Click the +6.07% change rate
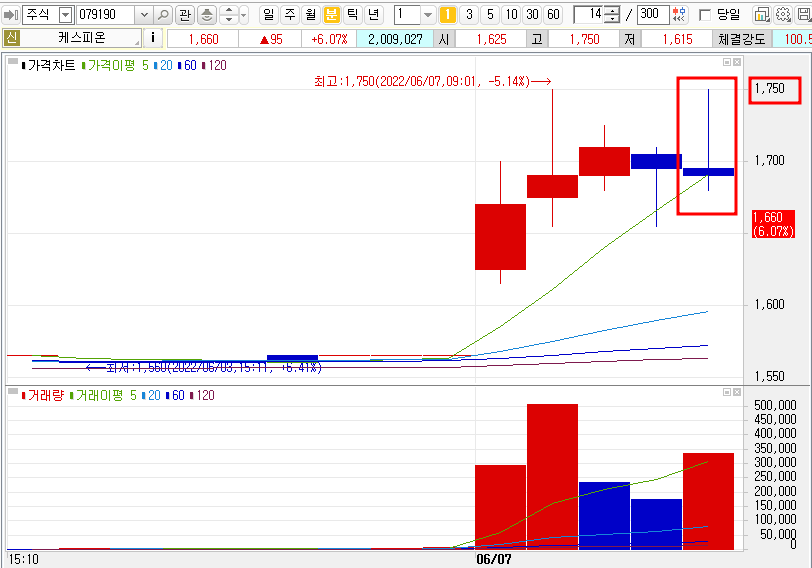Viewport: 812px width, 568px height. click(x=329, y=39)
